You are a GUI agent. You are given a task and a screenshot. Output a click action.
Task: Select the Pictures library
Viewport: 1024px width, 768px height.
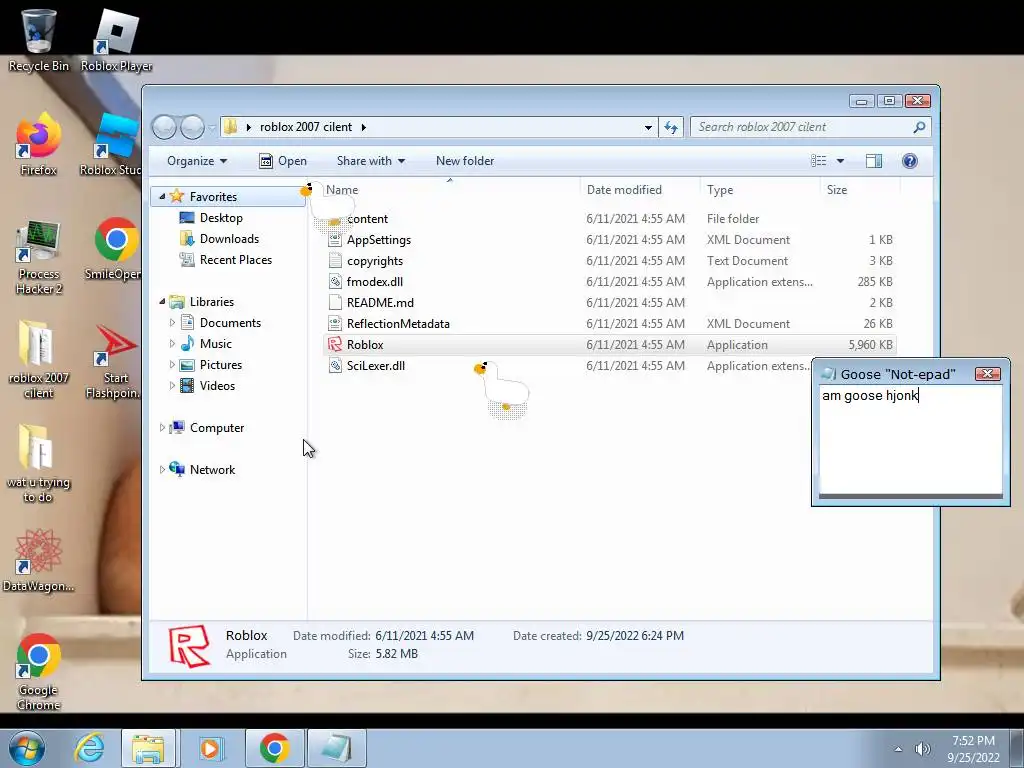pyautogui.click(x=221, y=364)
